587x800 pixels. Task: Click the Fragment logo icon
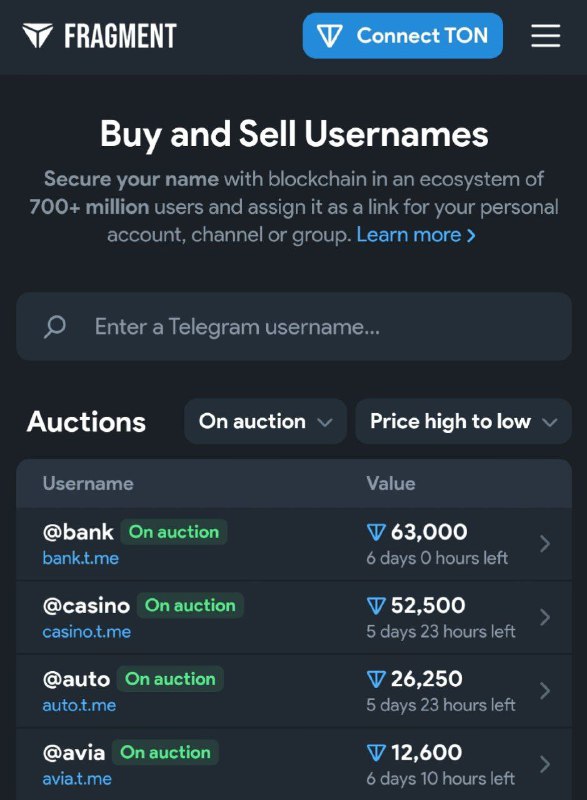coord(37,35)
